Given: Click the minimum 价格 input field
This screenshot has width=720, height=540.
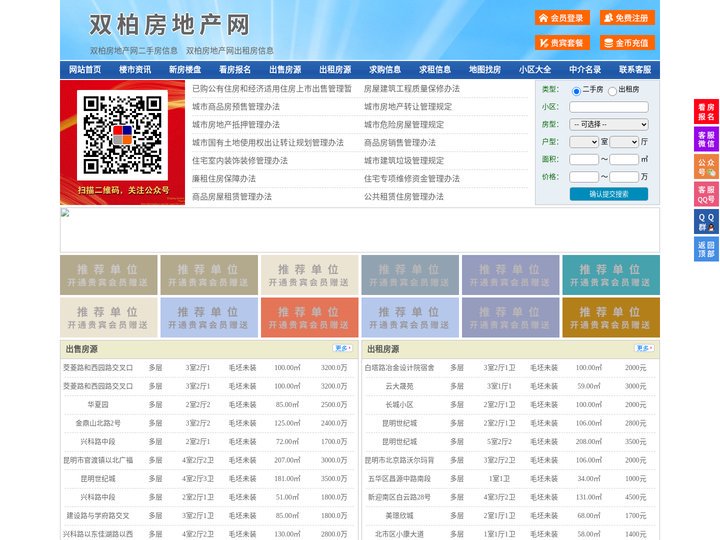Looking at the screenshot, I should click(x=584, y=177).
